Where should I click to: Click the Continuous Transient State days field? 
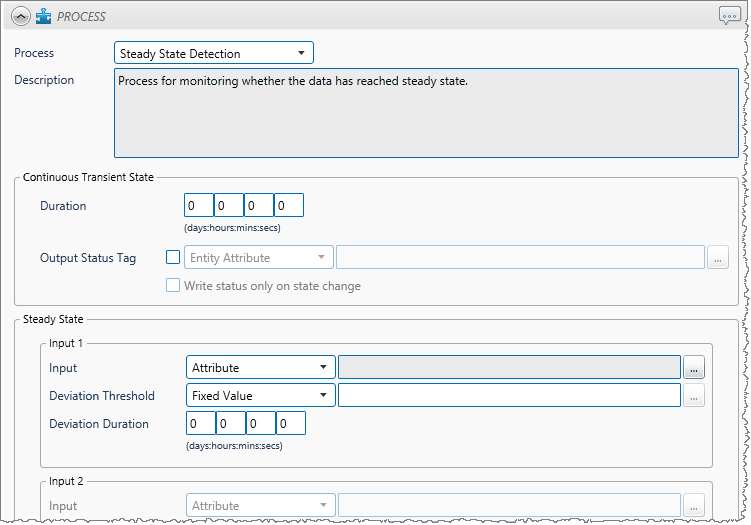point(198,206)
